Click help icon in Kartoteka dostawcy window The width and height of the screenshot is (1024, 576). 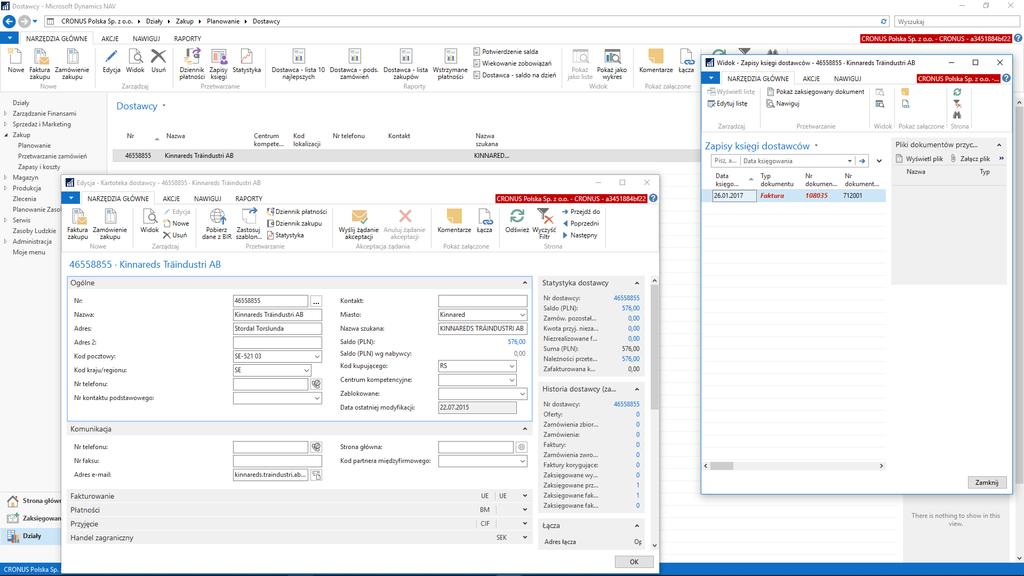click(653, 199)
